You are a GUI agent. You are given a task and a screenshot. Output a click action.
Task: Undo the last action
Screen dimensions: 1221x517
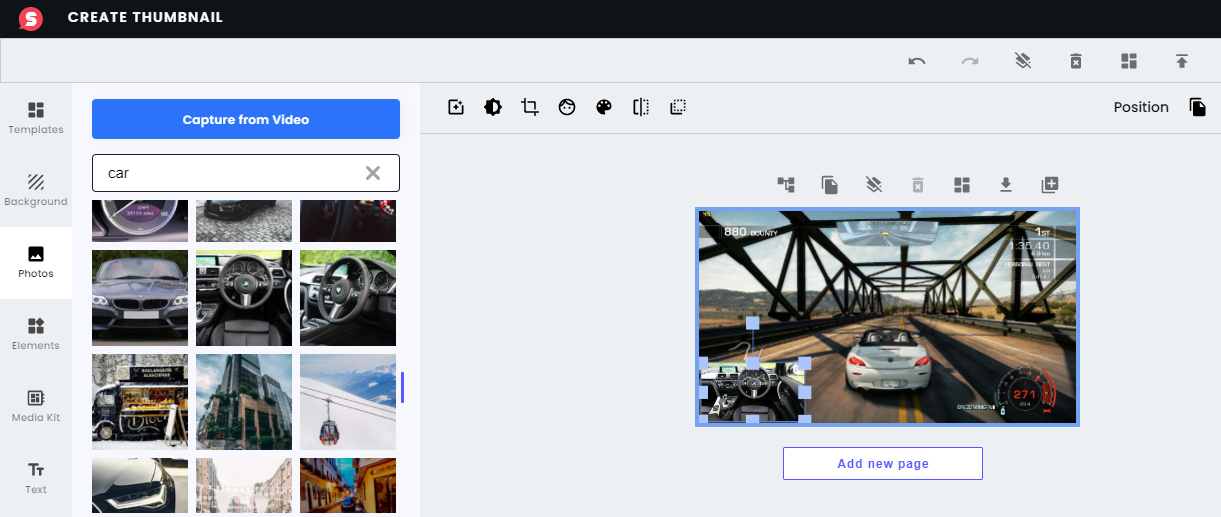917,61
